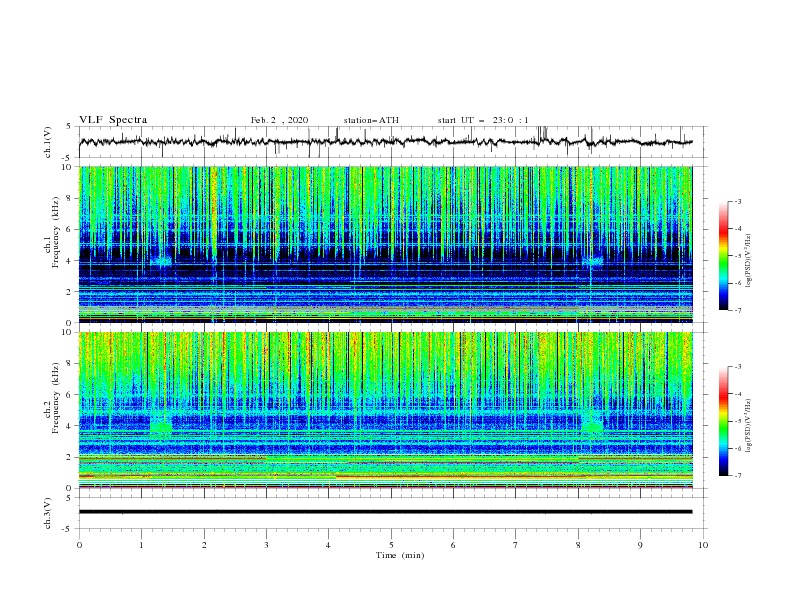Viewport: 792px width, 612px height.
Task: Click the ch.1 spectrogram color bar
Action: pos(723,256)
